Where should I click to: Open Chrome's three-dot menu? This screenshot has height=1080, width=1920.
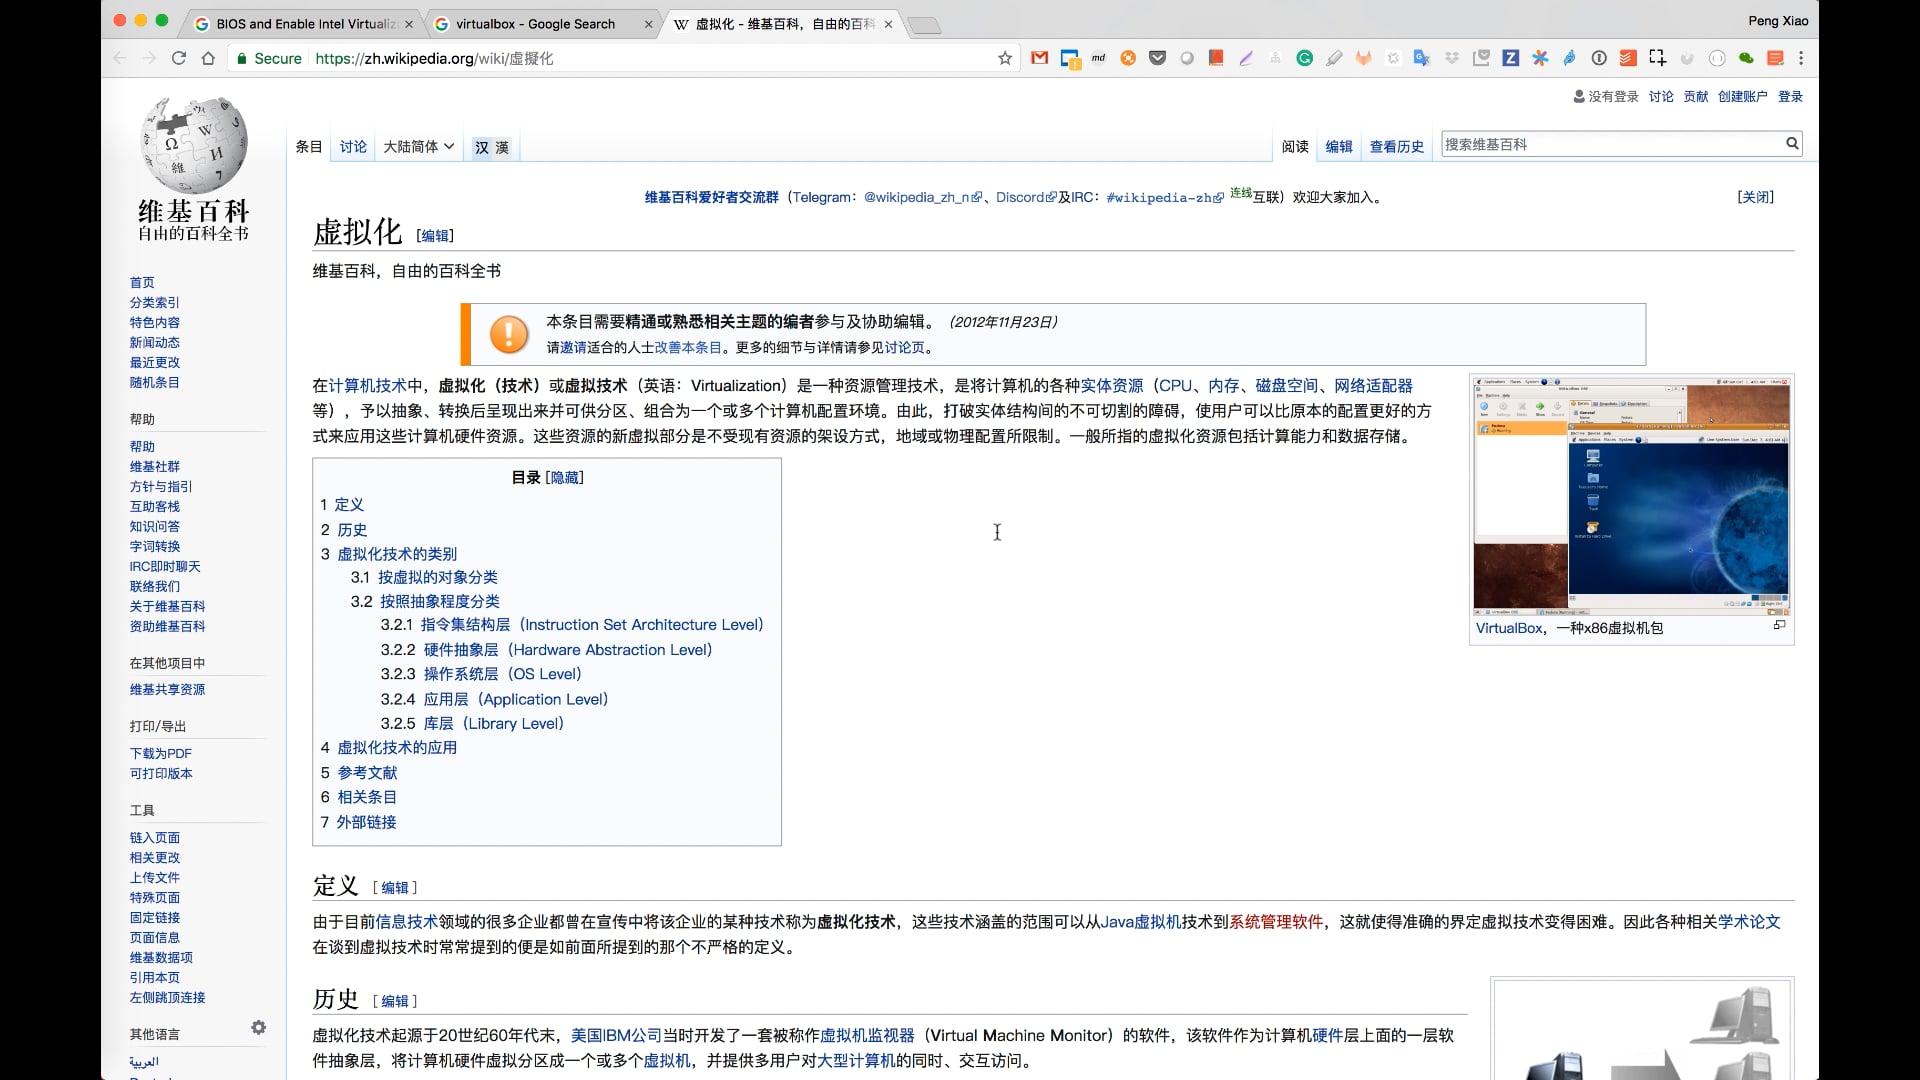tap(1803, 58)
